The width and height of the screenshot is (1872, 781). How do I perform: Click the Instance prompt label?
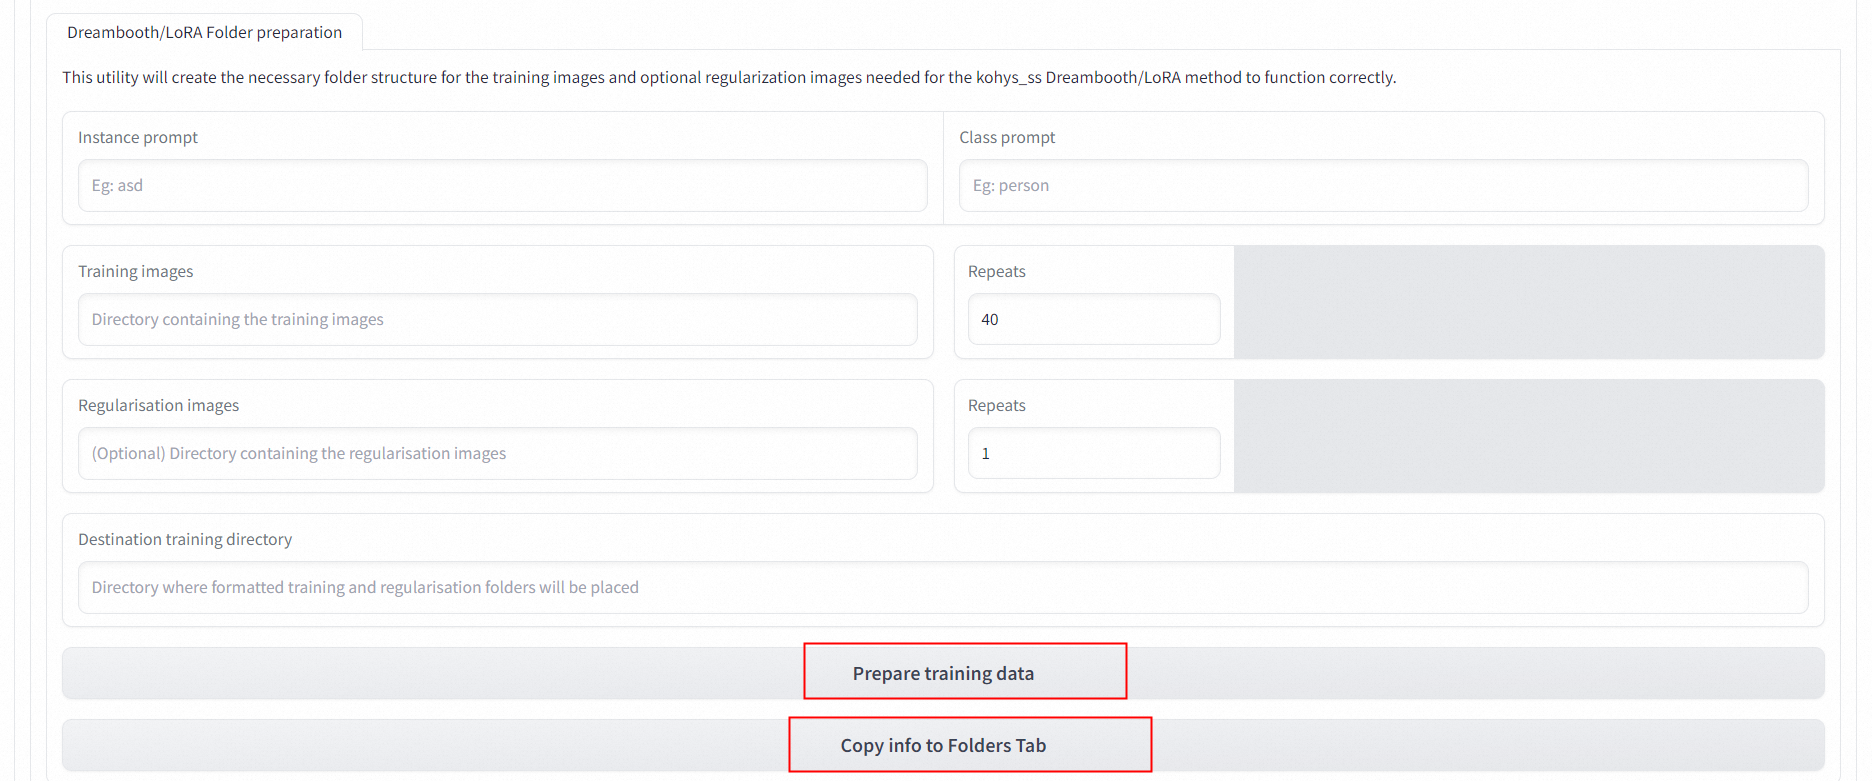click(x=138, y=137)
